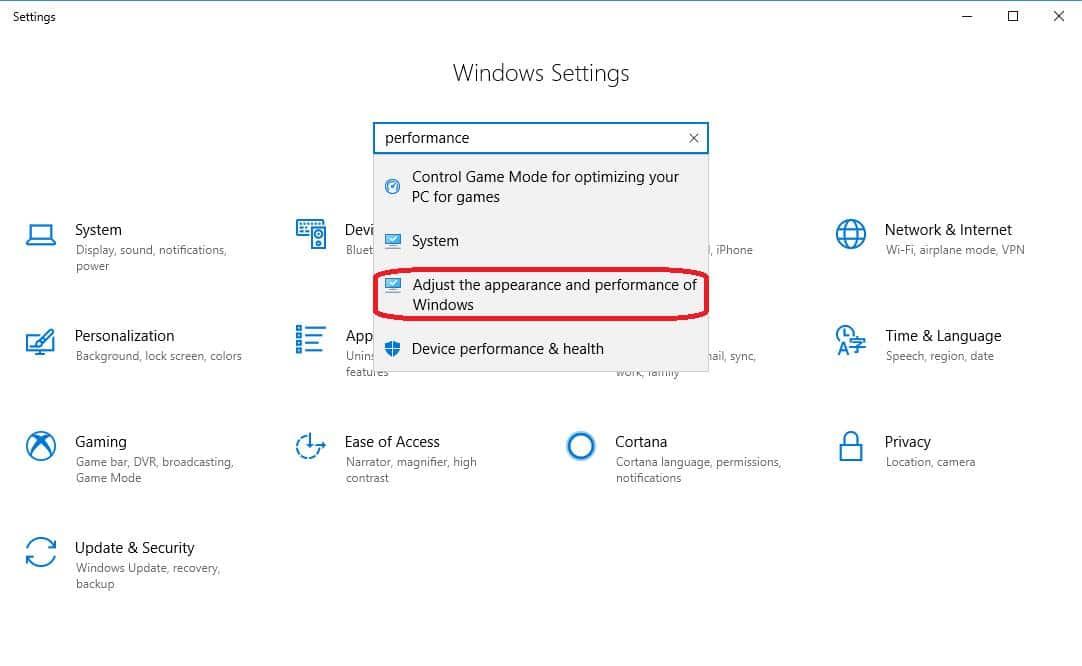1082x666 pixels.
Task: Go to Network & Internet settings title
Action: coord(947,230)
